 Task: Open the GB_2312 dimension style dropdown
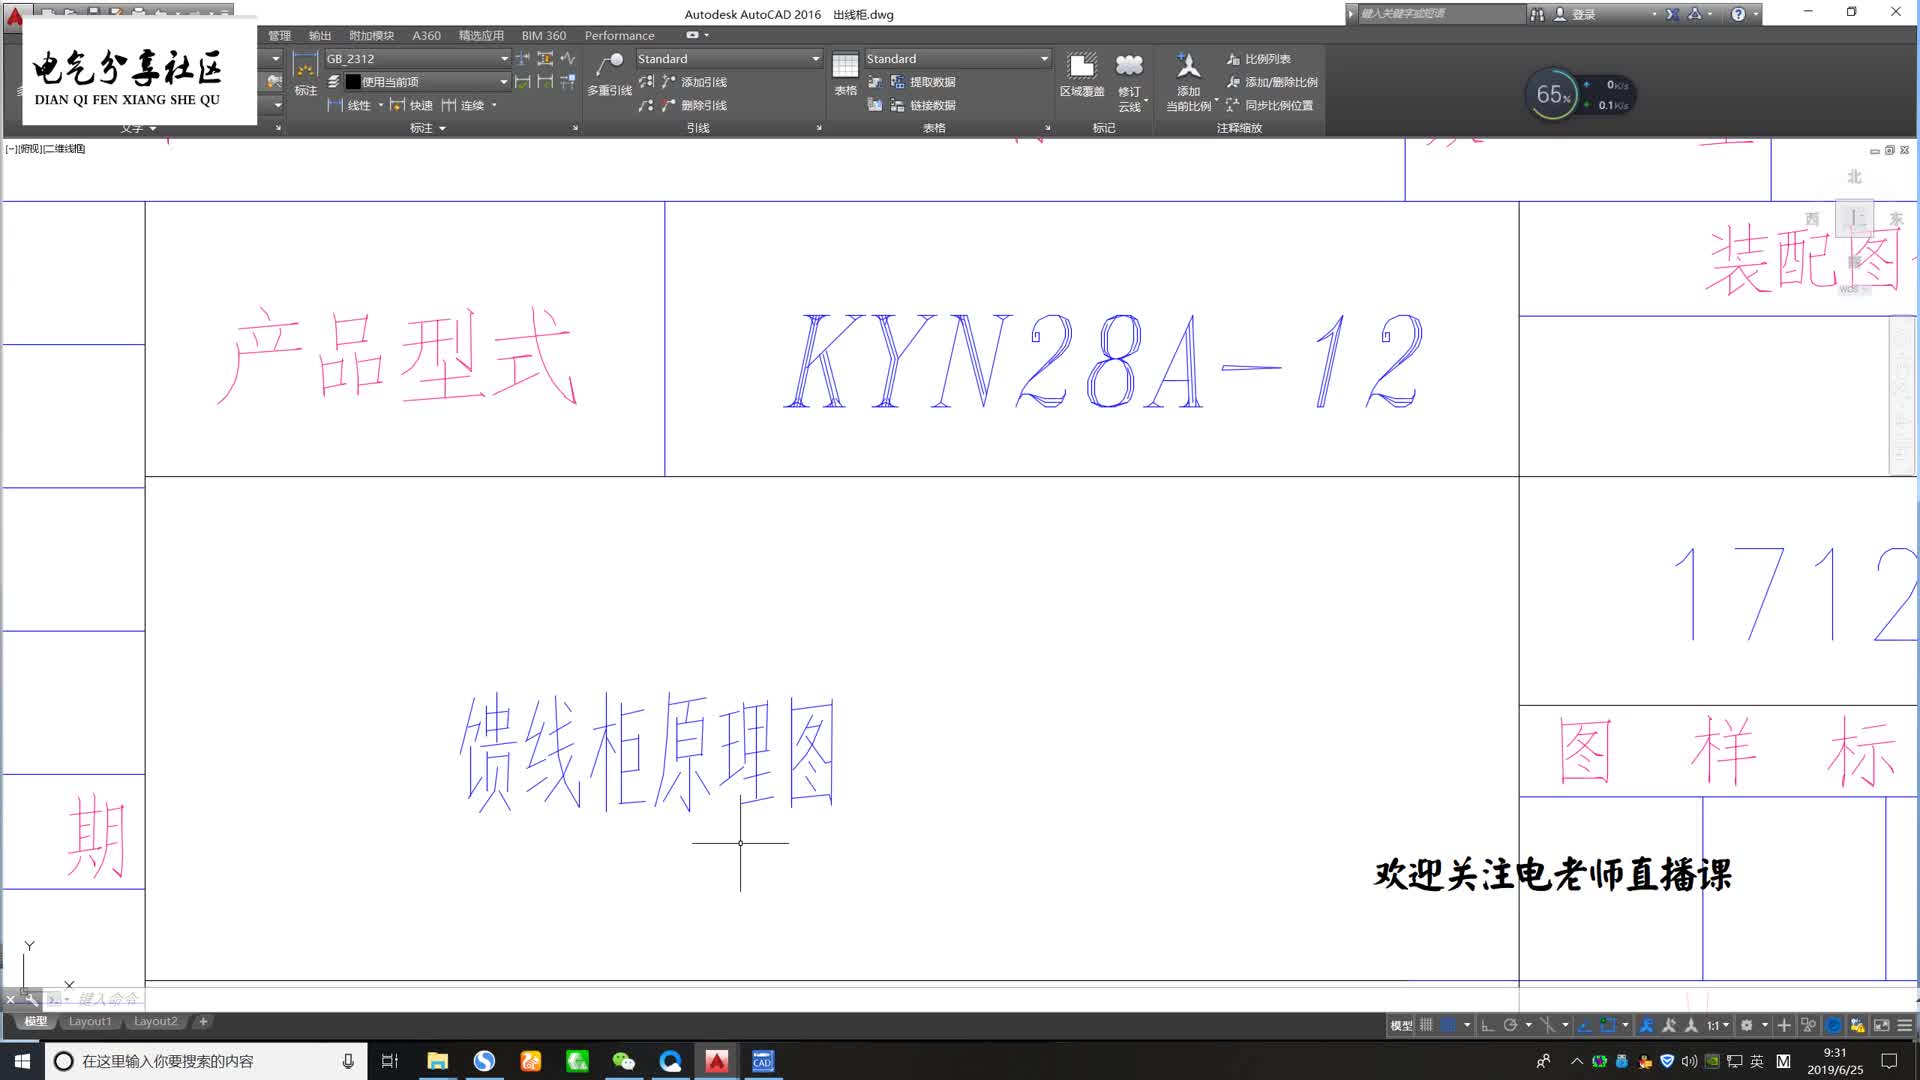tap(417, 59)
